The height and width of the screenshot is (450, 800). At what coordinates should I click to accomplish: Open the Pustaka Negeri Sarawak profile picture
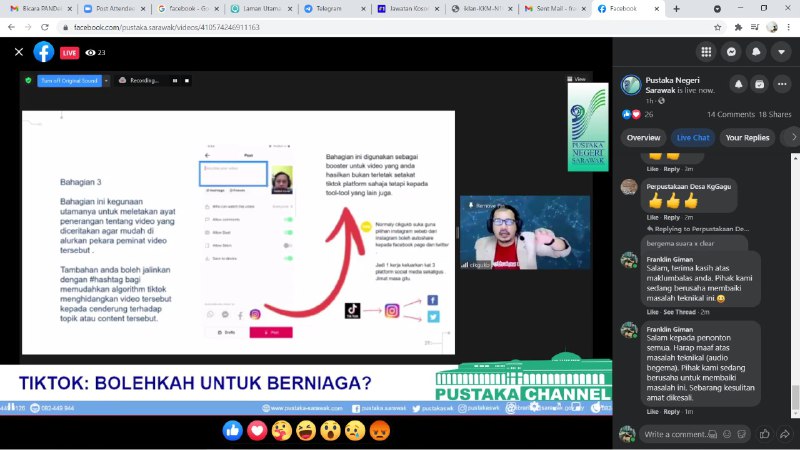(x=631, y=85)
